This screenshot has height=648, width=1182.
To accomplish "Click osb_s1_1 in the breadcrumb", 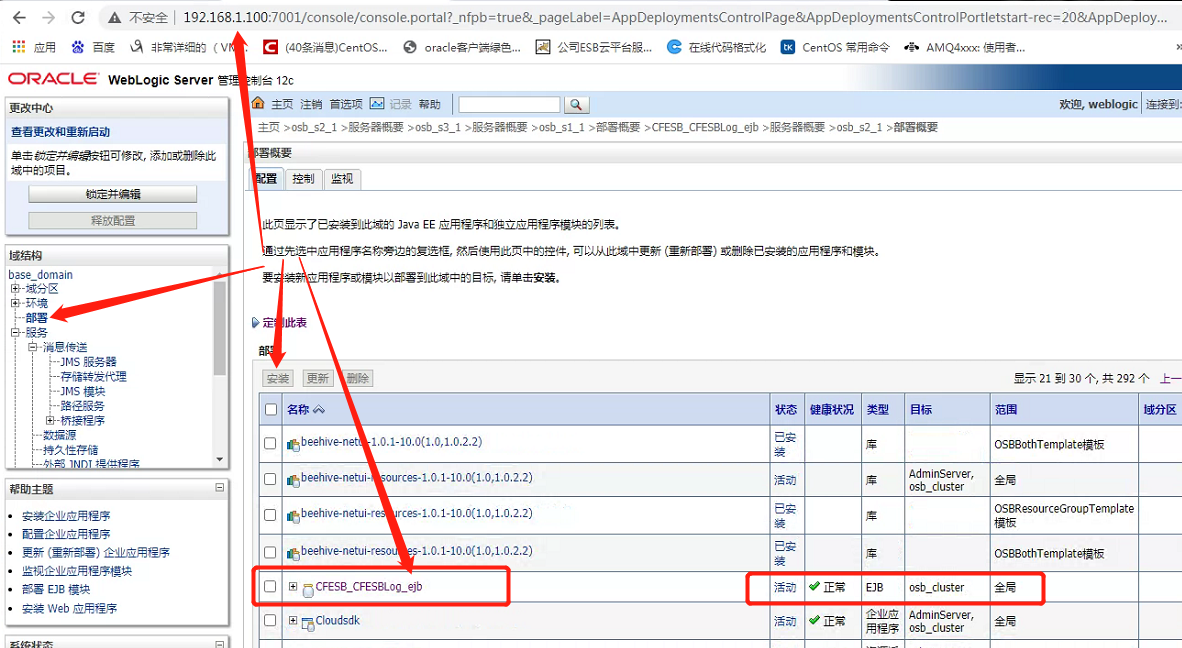I will 562,127.
